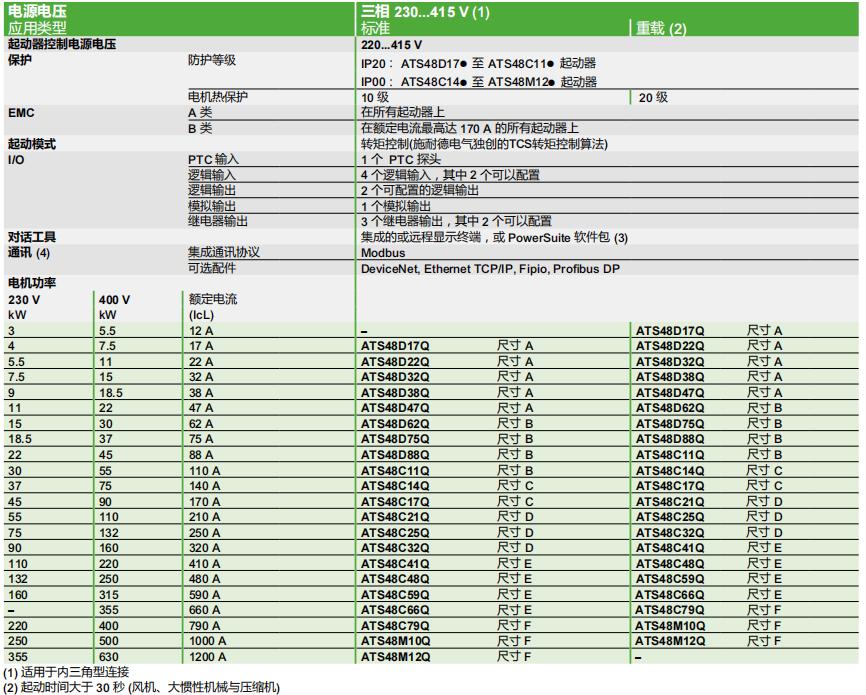Select the '应用类型' header label
This screenshot has height=695, width=866.
37,28
